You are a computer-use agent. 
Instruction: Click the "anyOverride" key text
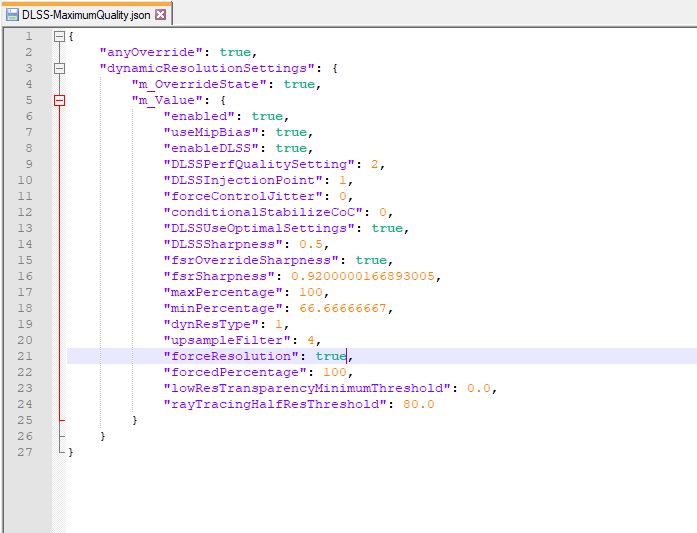(x=151, y=52)
